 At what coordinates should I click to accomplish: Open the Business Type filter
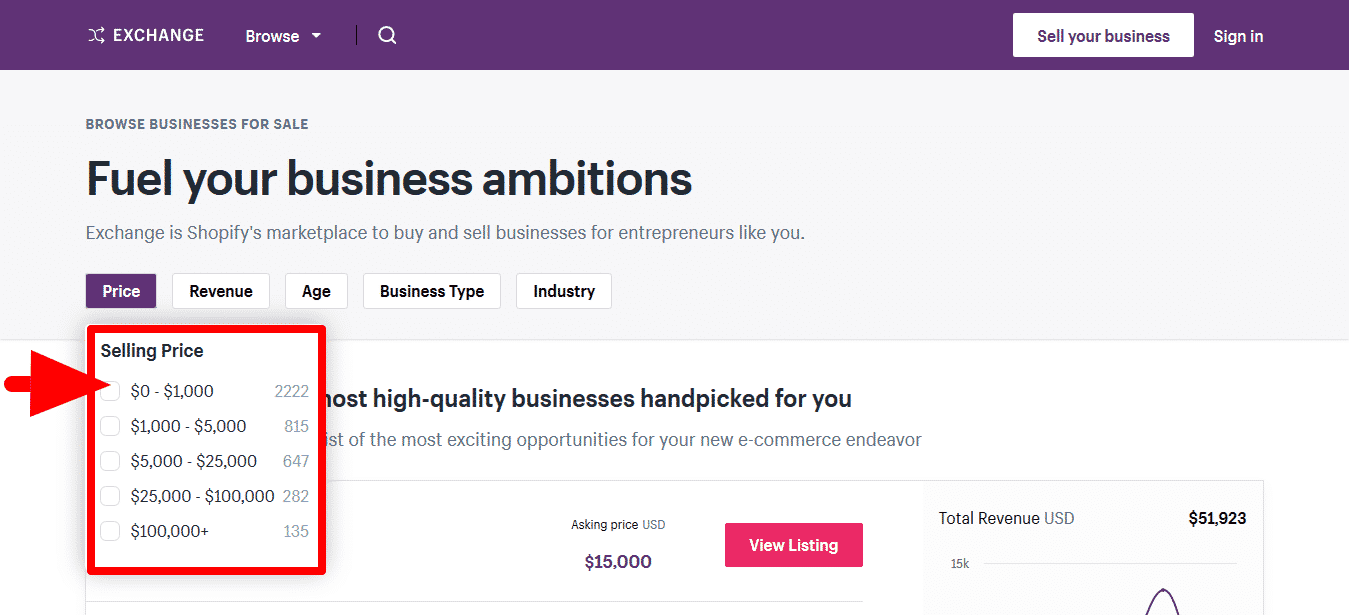432,291
